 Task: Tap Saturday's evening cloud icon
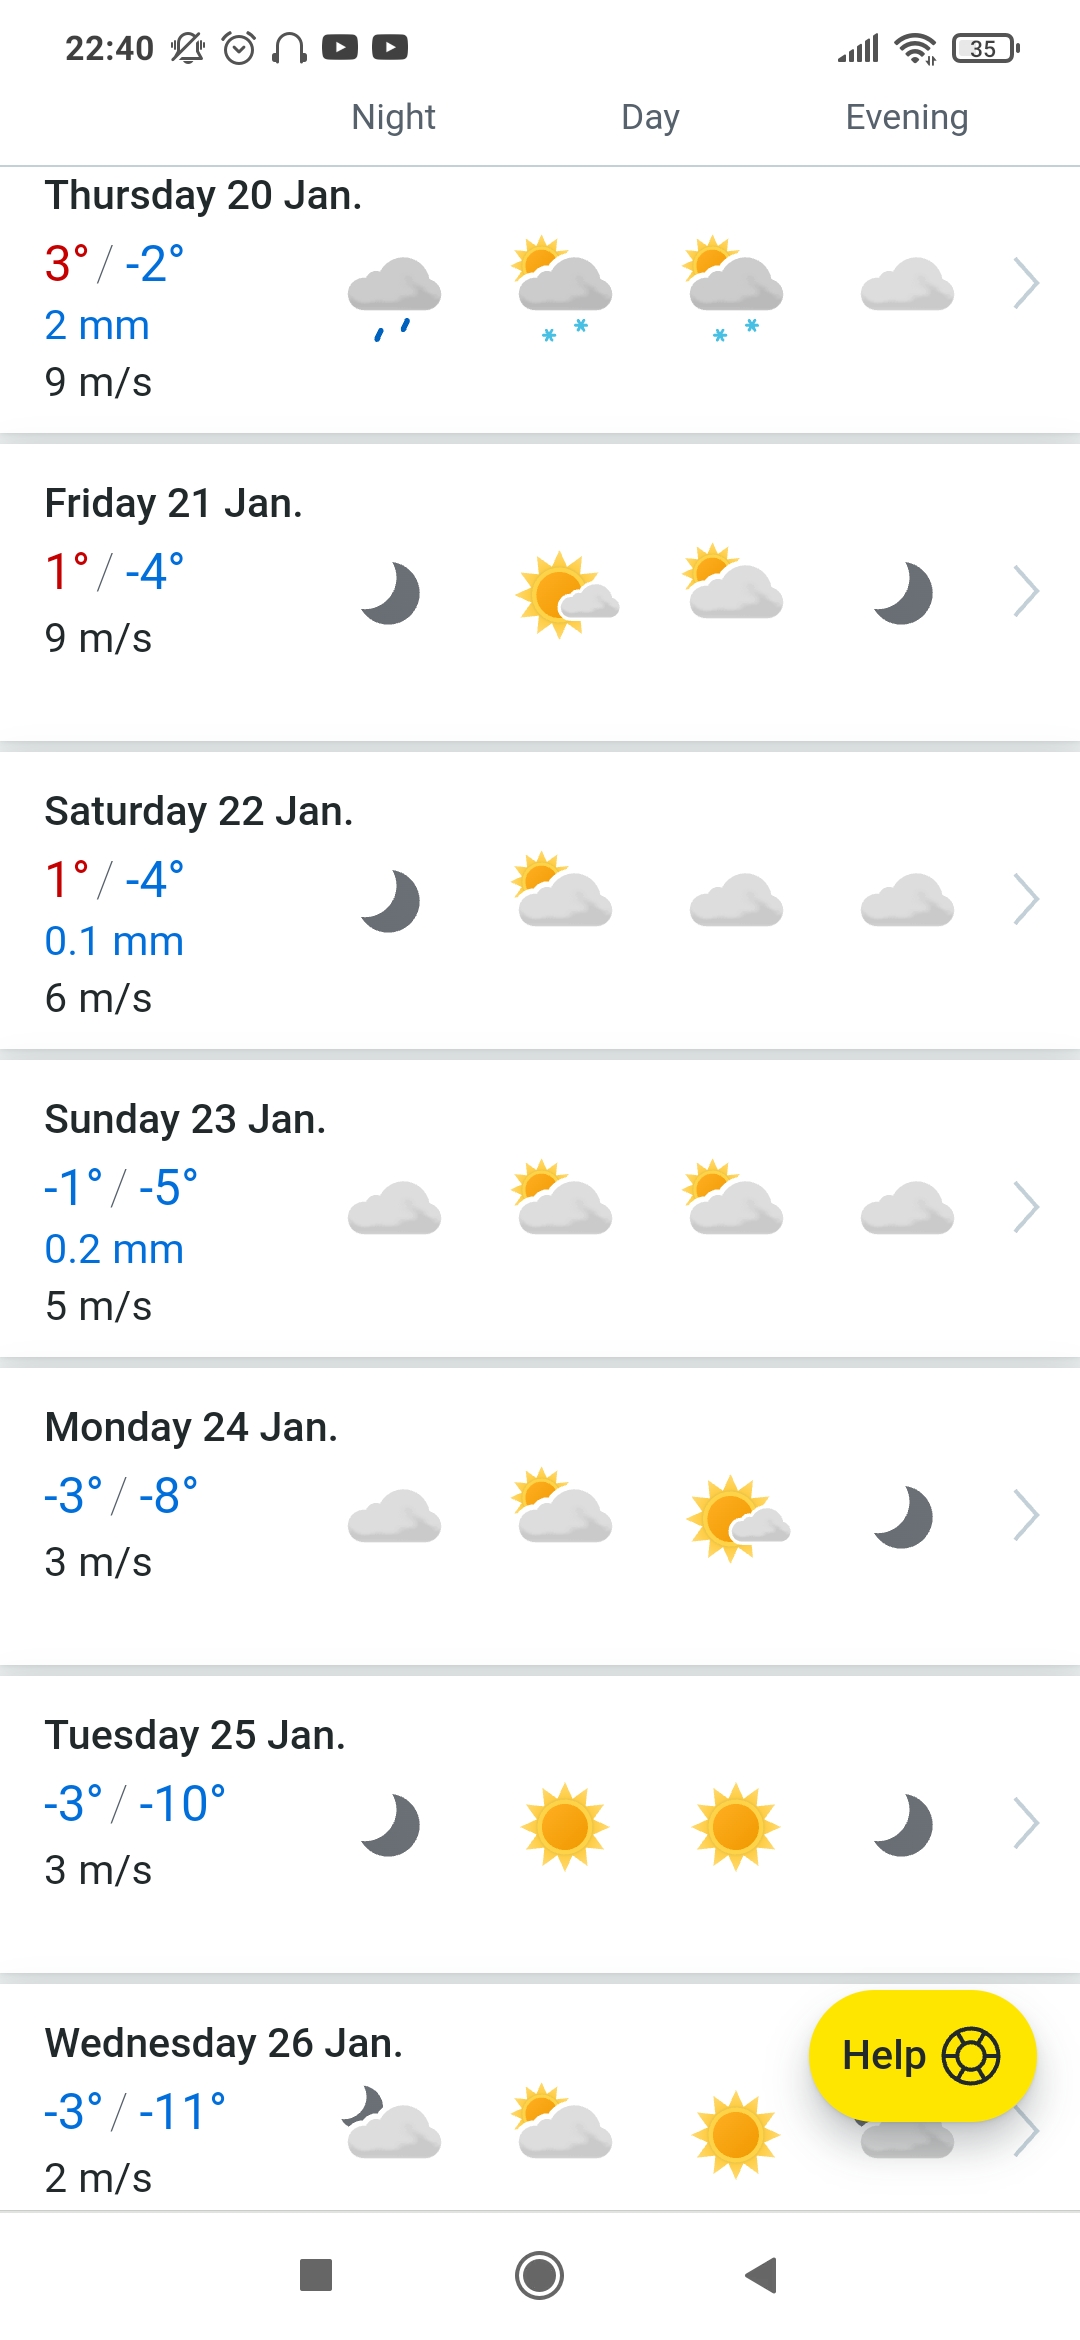(907, 900)
